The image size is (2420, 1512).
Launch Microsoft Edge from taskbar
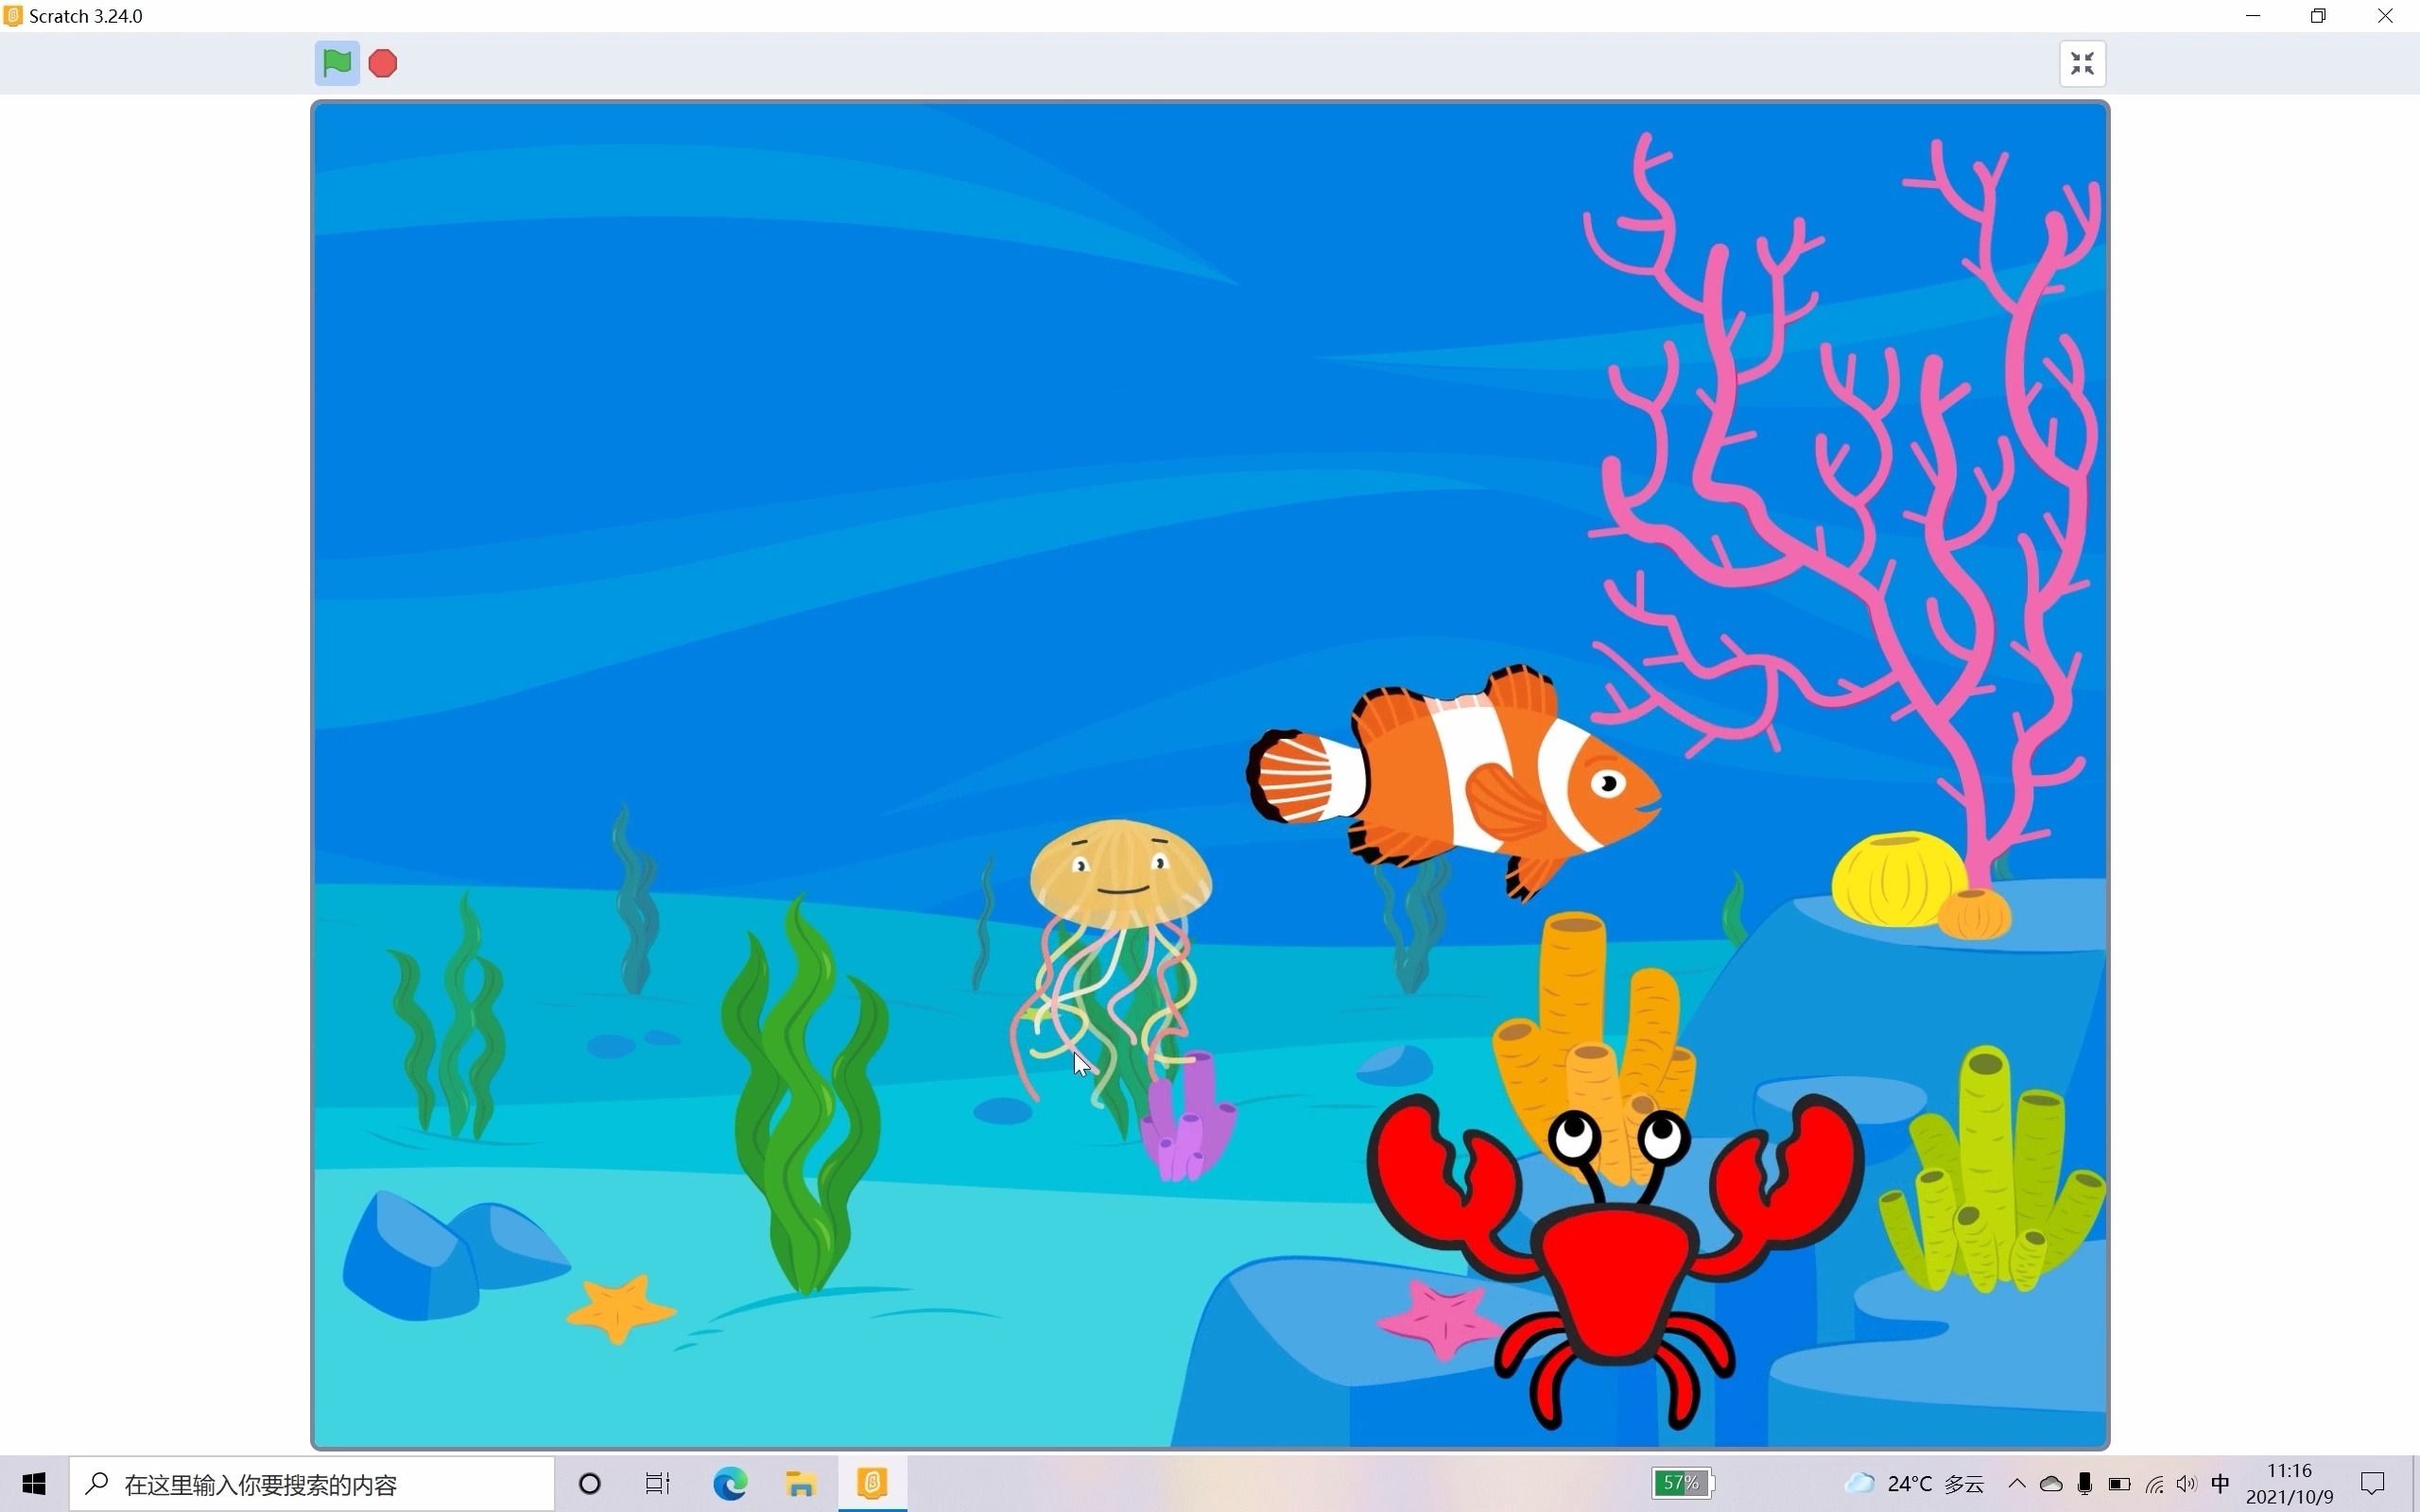click(x=730, y=1484)
